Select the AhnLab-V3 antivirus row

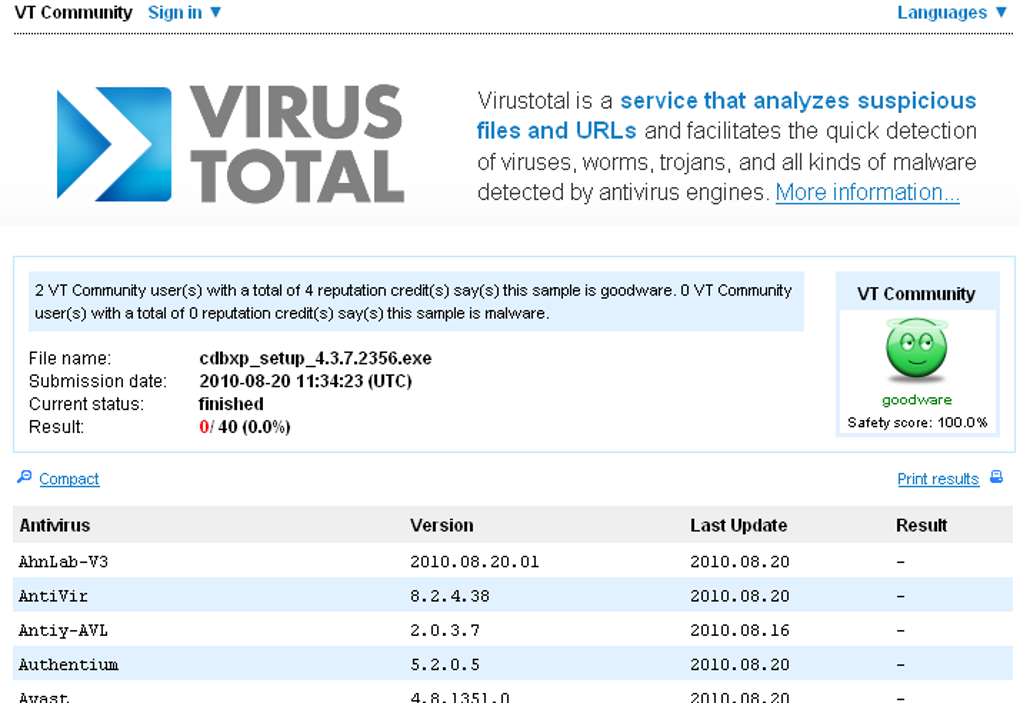513,561
